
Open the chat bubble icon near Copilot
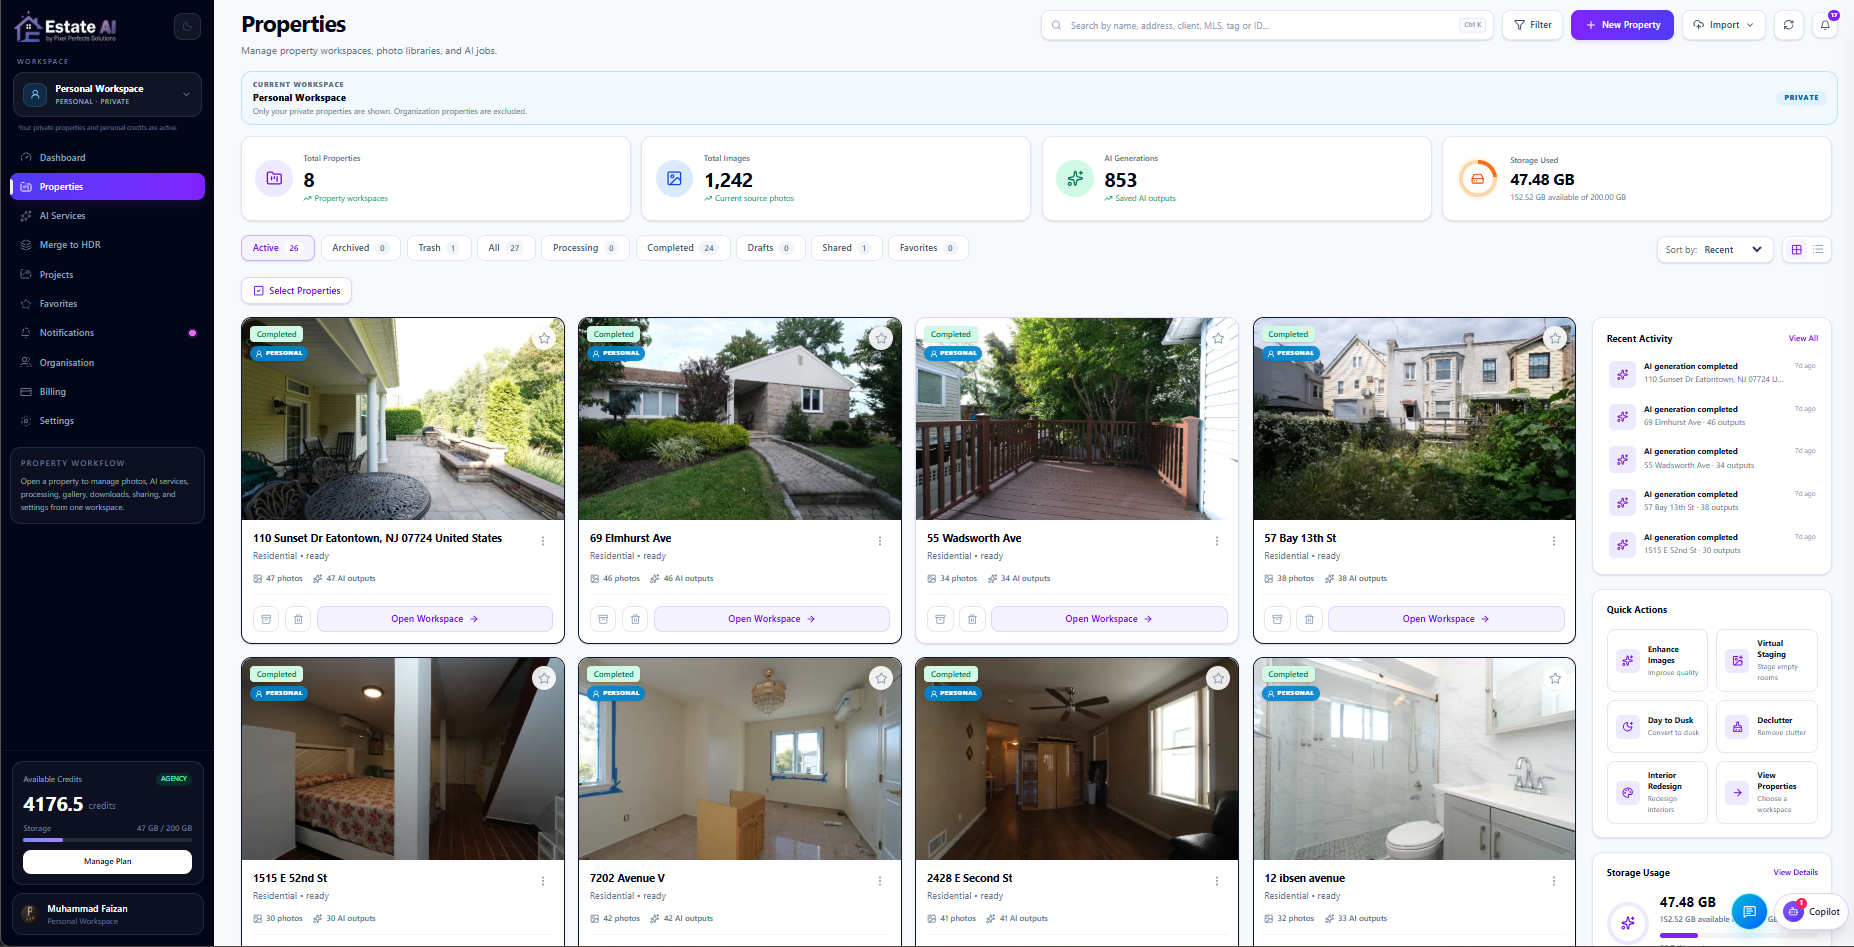1749,911
